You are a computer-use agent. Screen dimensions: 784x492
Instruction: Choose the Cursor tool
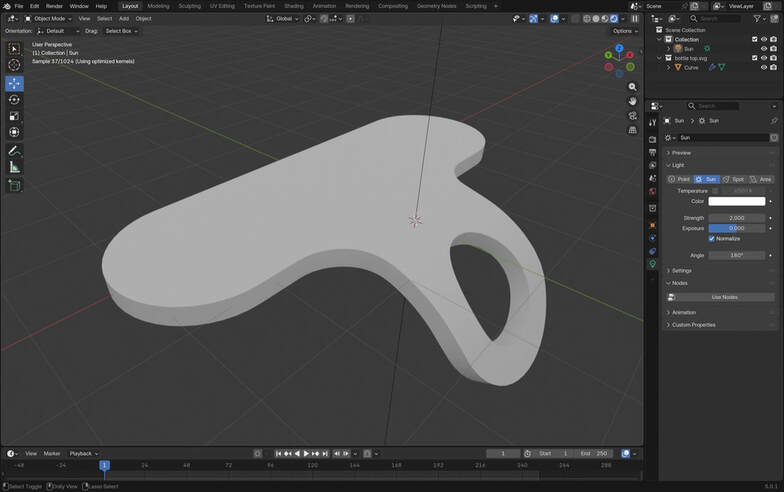pyautogui.click(x=14, y=65)
